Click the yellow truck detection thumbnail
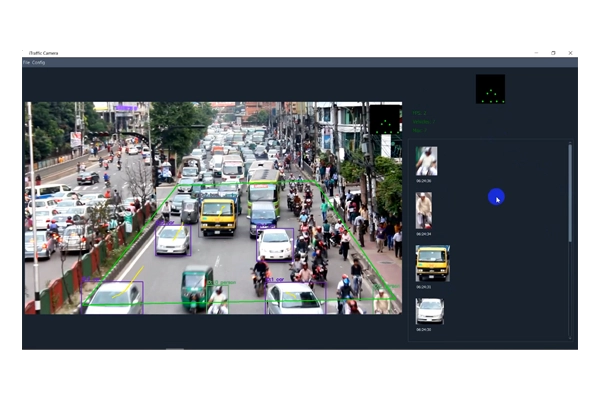Screen dimensions: 600x400 click(x=432, y=262)
